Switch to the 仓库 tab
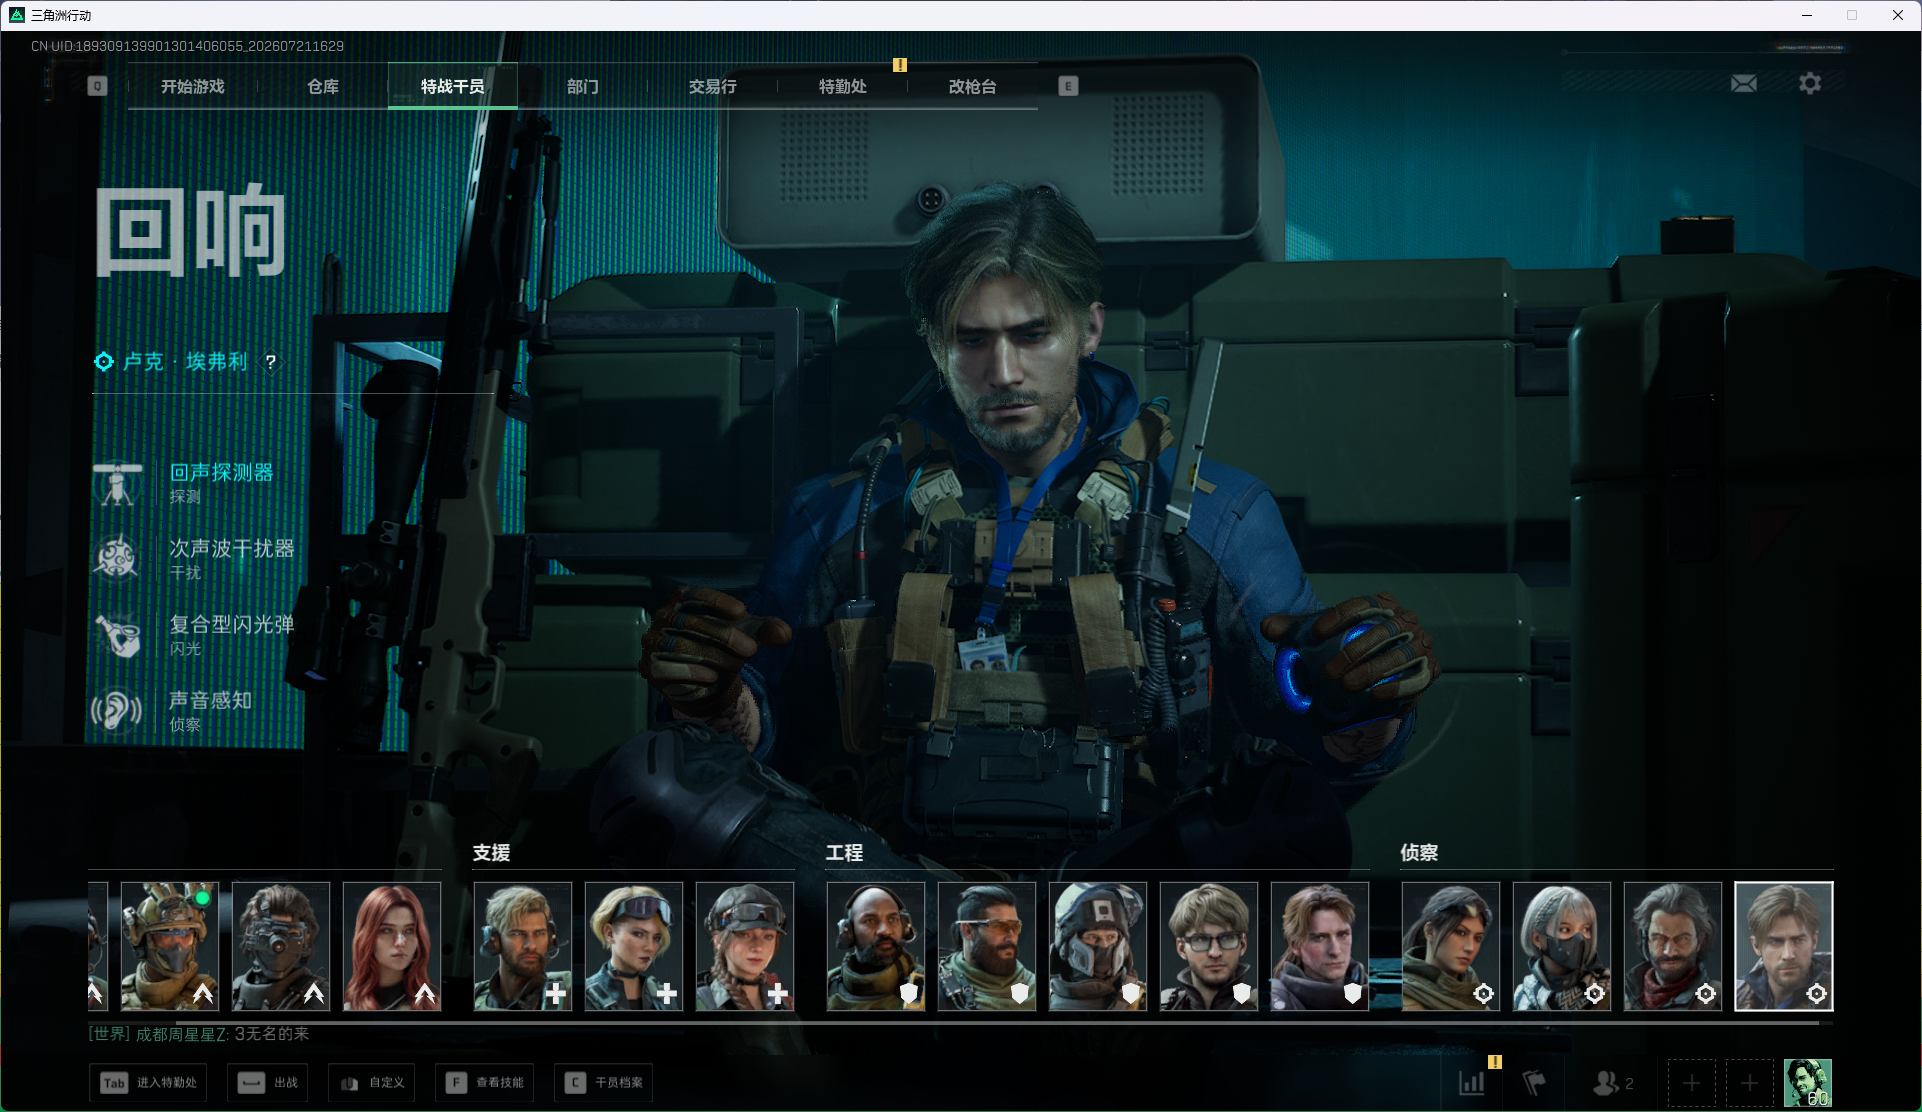Viewport: 1922px width, 1112px height. click(323, 87)
